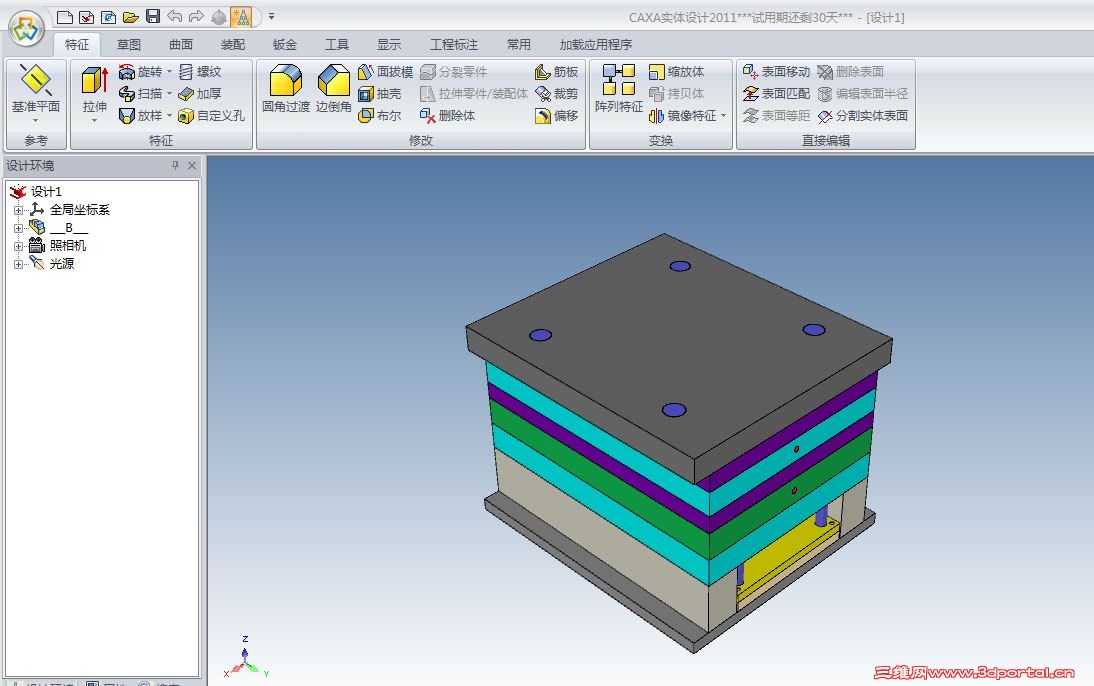Click the XYZ coordinate axis triad
Image resolution: width=1094 pixels, height=686 pixels.
click(x=246, y=658)
